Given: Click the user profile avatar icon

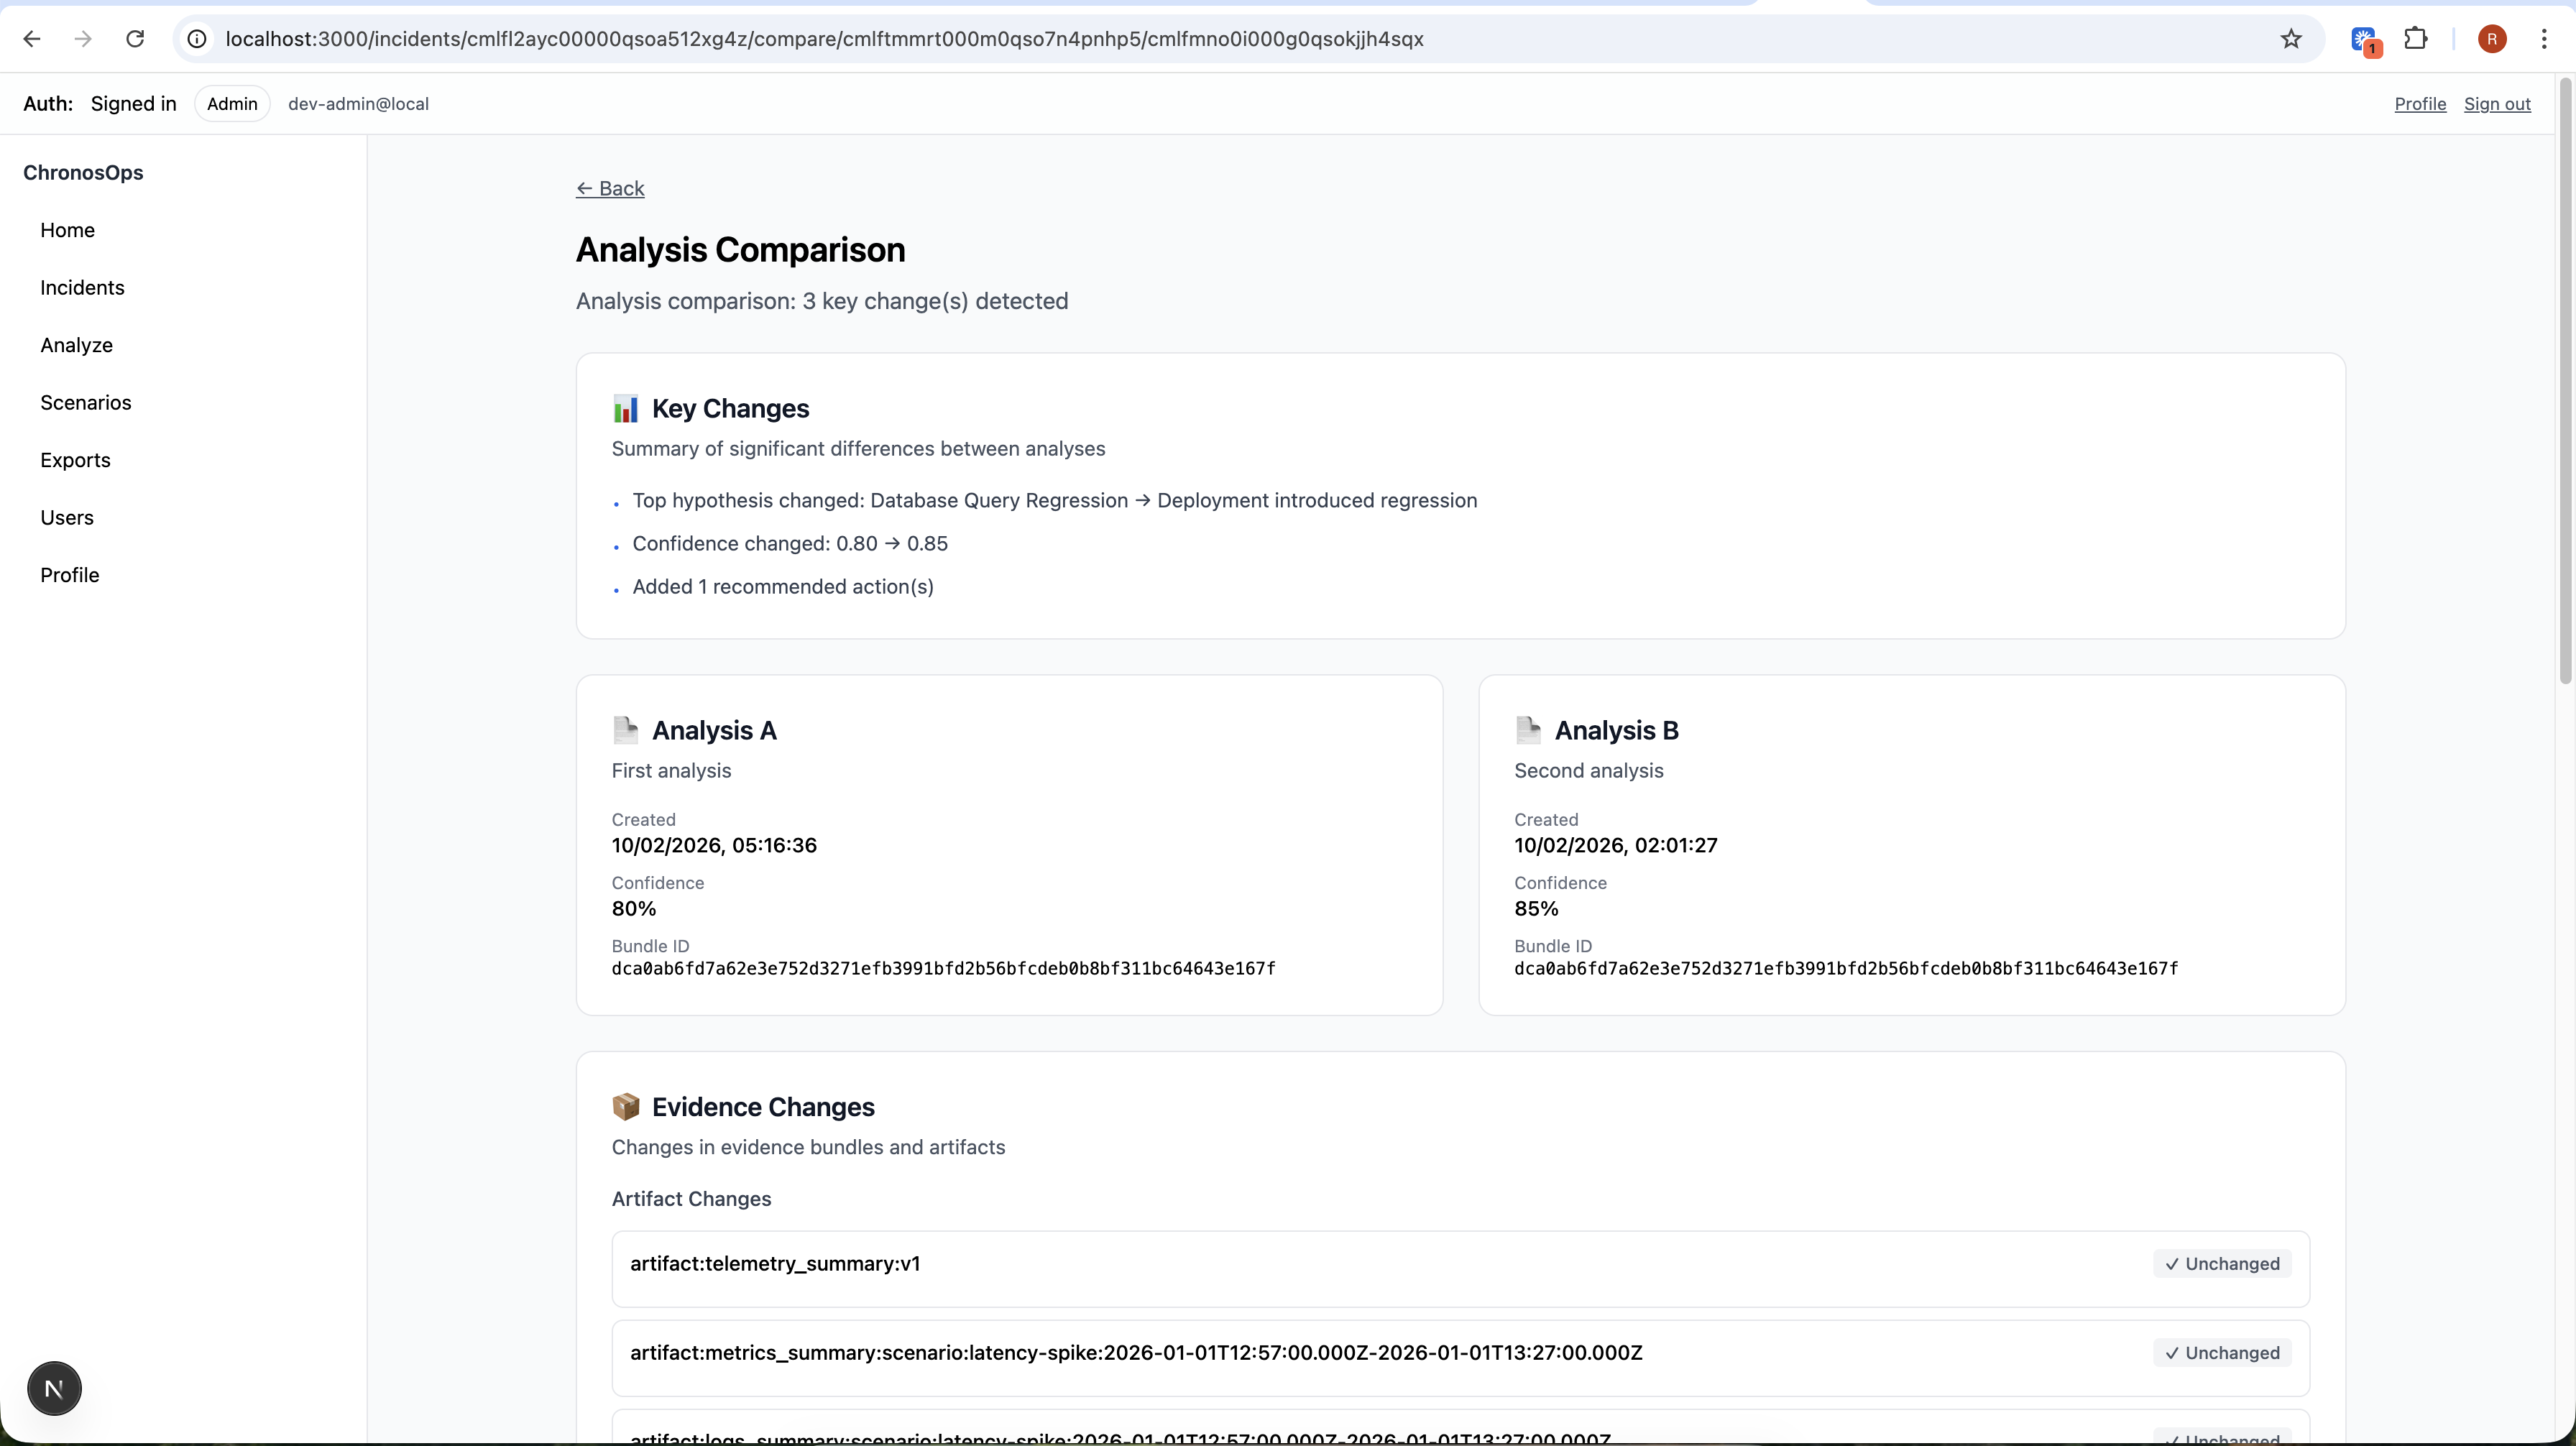Looking at the screenshot, I should point(2492,39).
